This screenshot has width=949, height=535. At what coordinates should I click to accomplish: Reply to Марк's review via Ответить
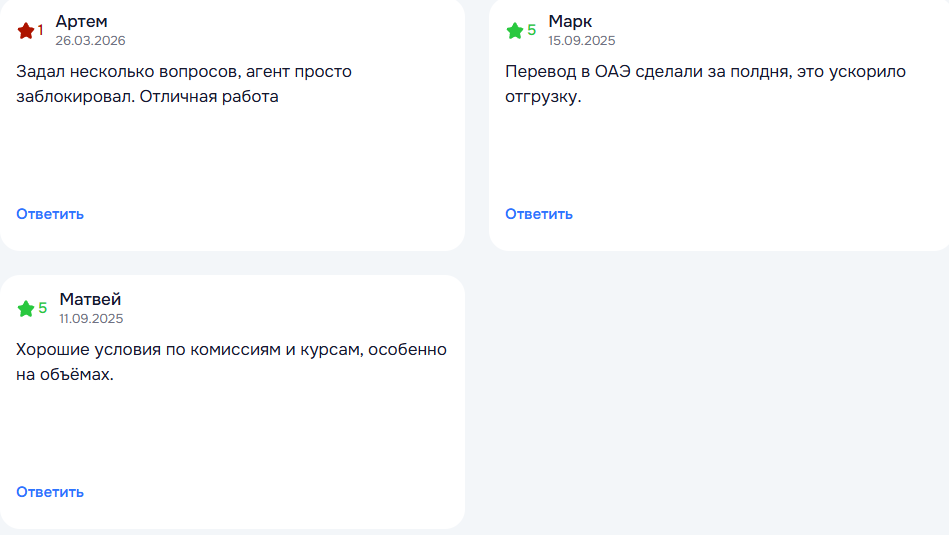(539, 214)
